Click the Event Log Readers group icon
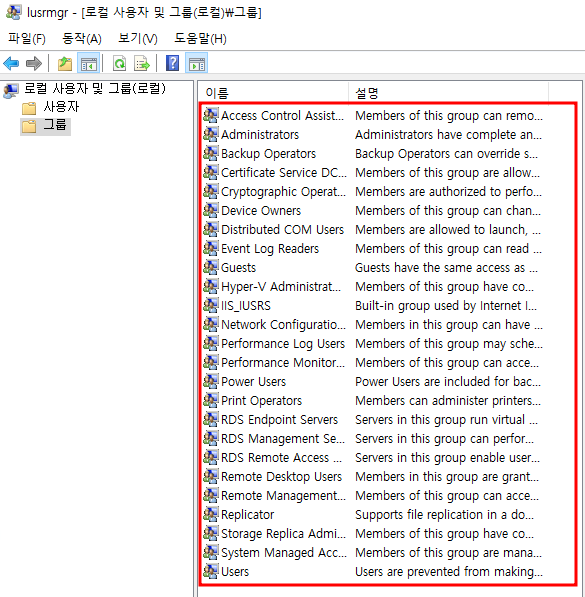 click(x=211, y=248)
